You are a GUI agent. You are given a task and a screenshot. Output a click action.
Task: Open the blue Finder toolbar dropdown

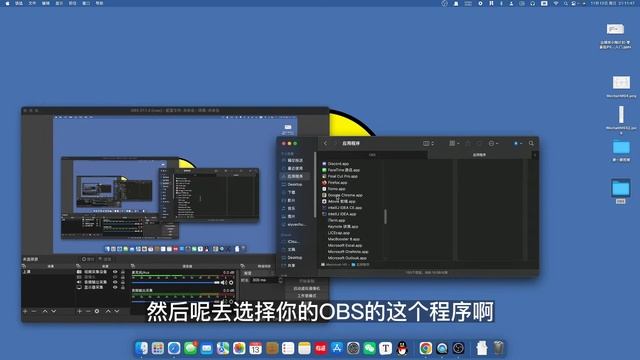click(x=518, y=143)
